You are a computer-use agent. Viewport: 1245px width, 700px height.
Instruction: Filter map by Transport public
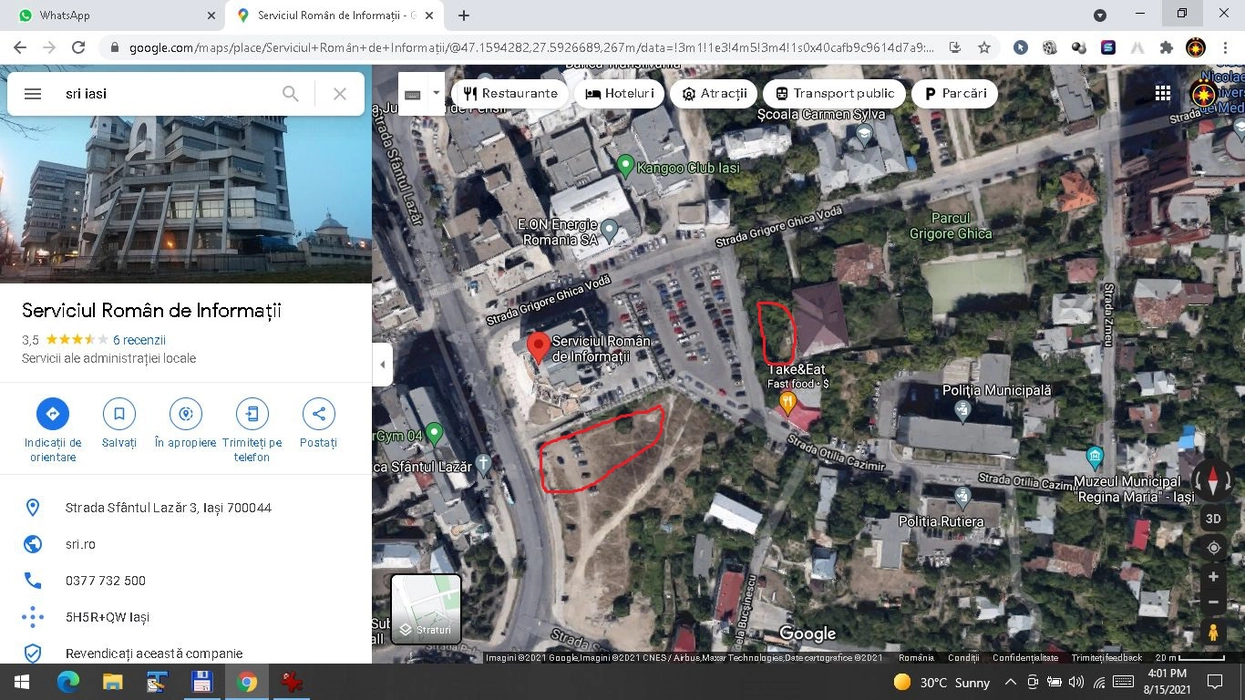(x=835, y=94)
